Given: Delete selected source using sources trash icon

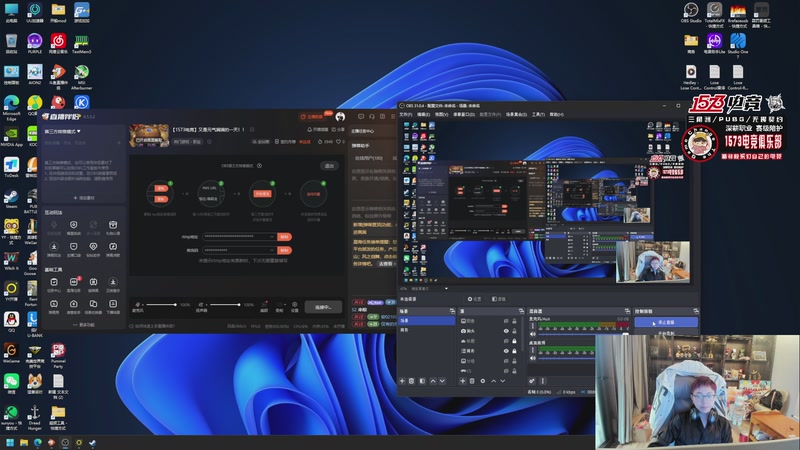Looking at the screenshot, I should point(472,381).
